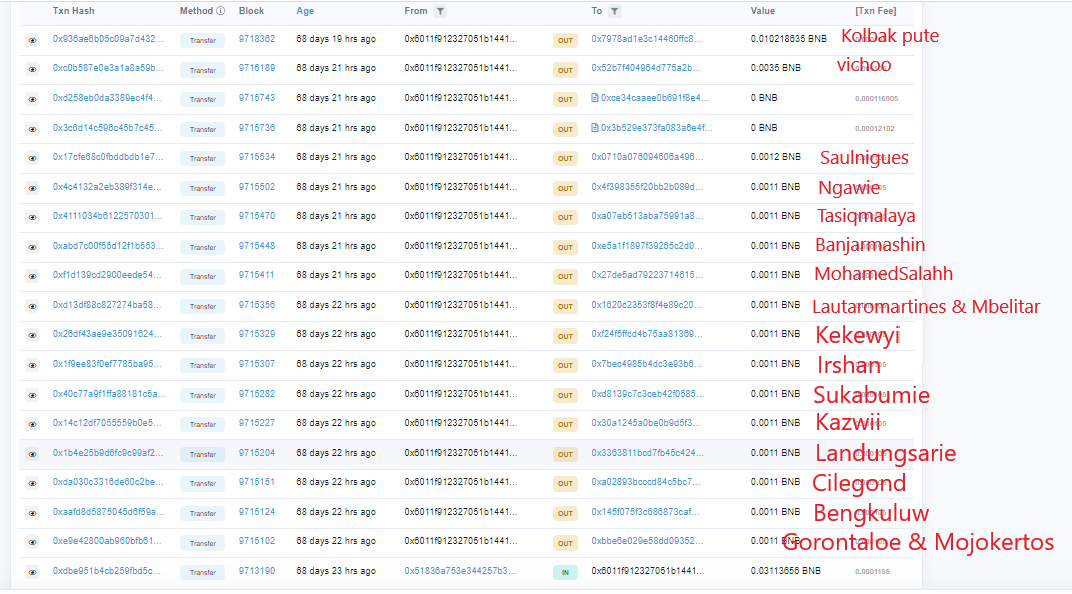
Task: Click value 0.010218635 BNB
Action: 788,39
